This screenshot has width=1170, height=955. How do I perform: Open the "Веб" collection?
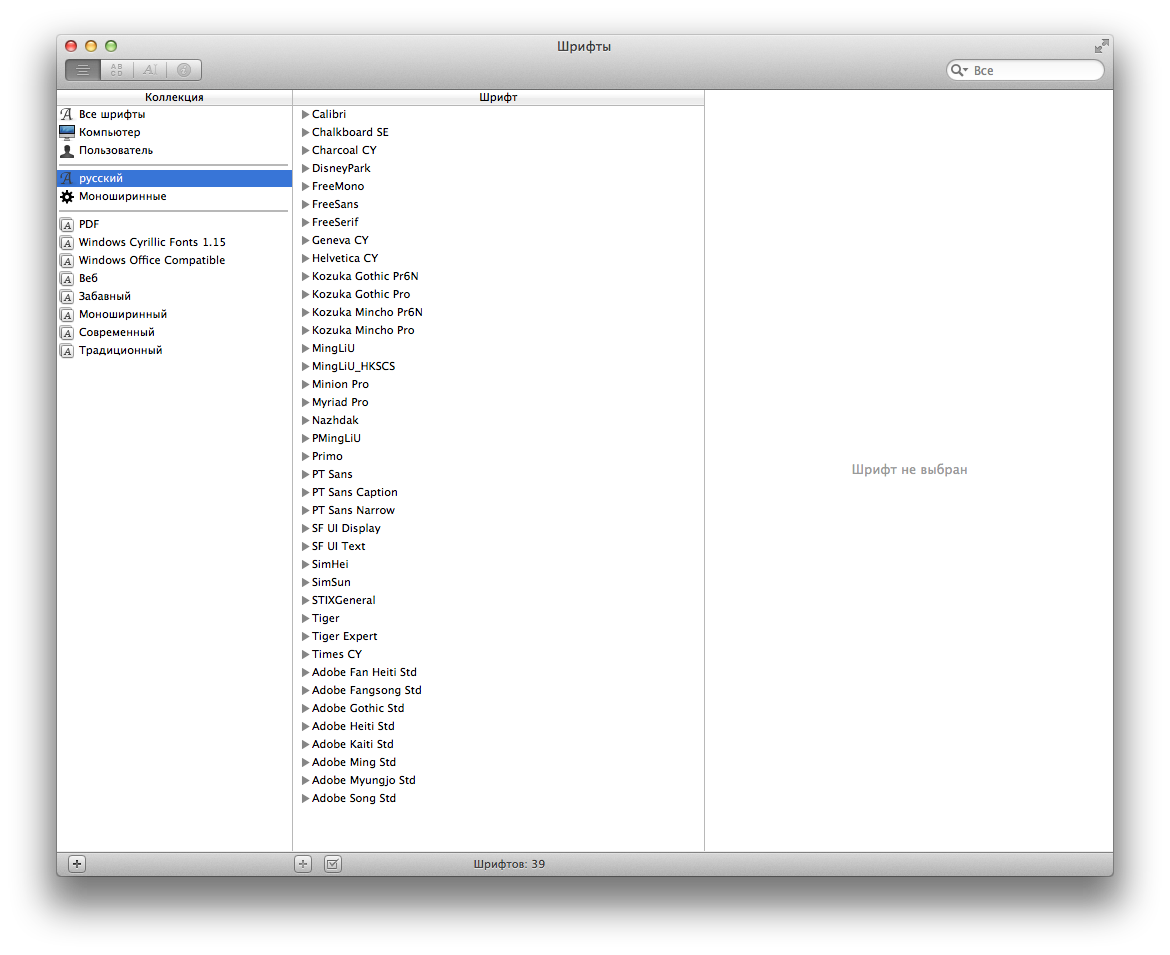tap(175, 278)
